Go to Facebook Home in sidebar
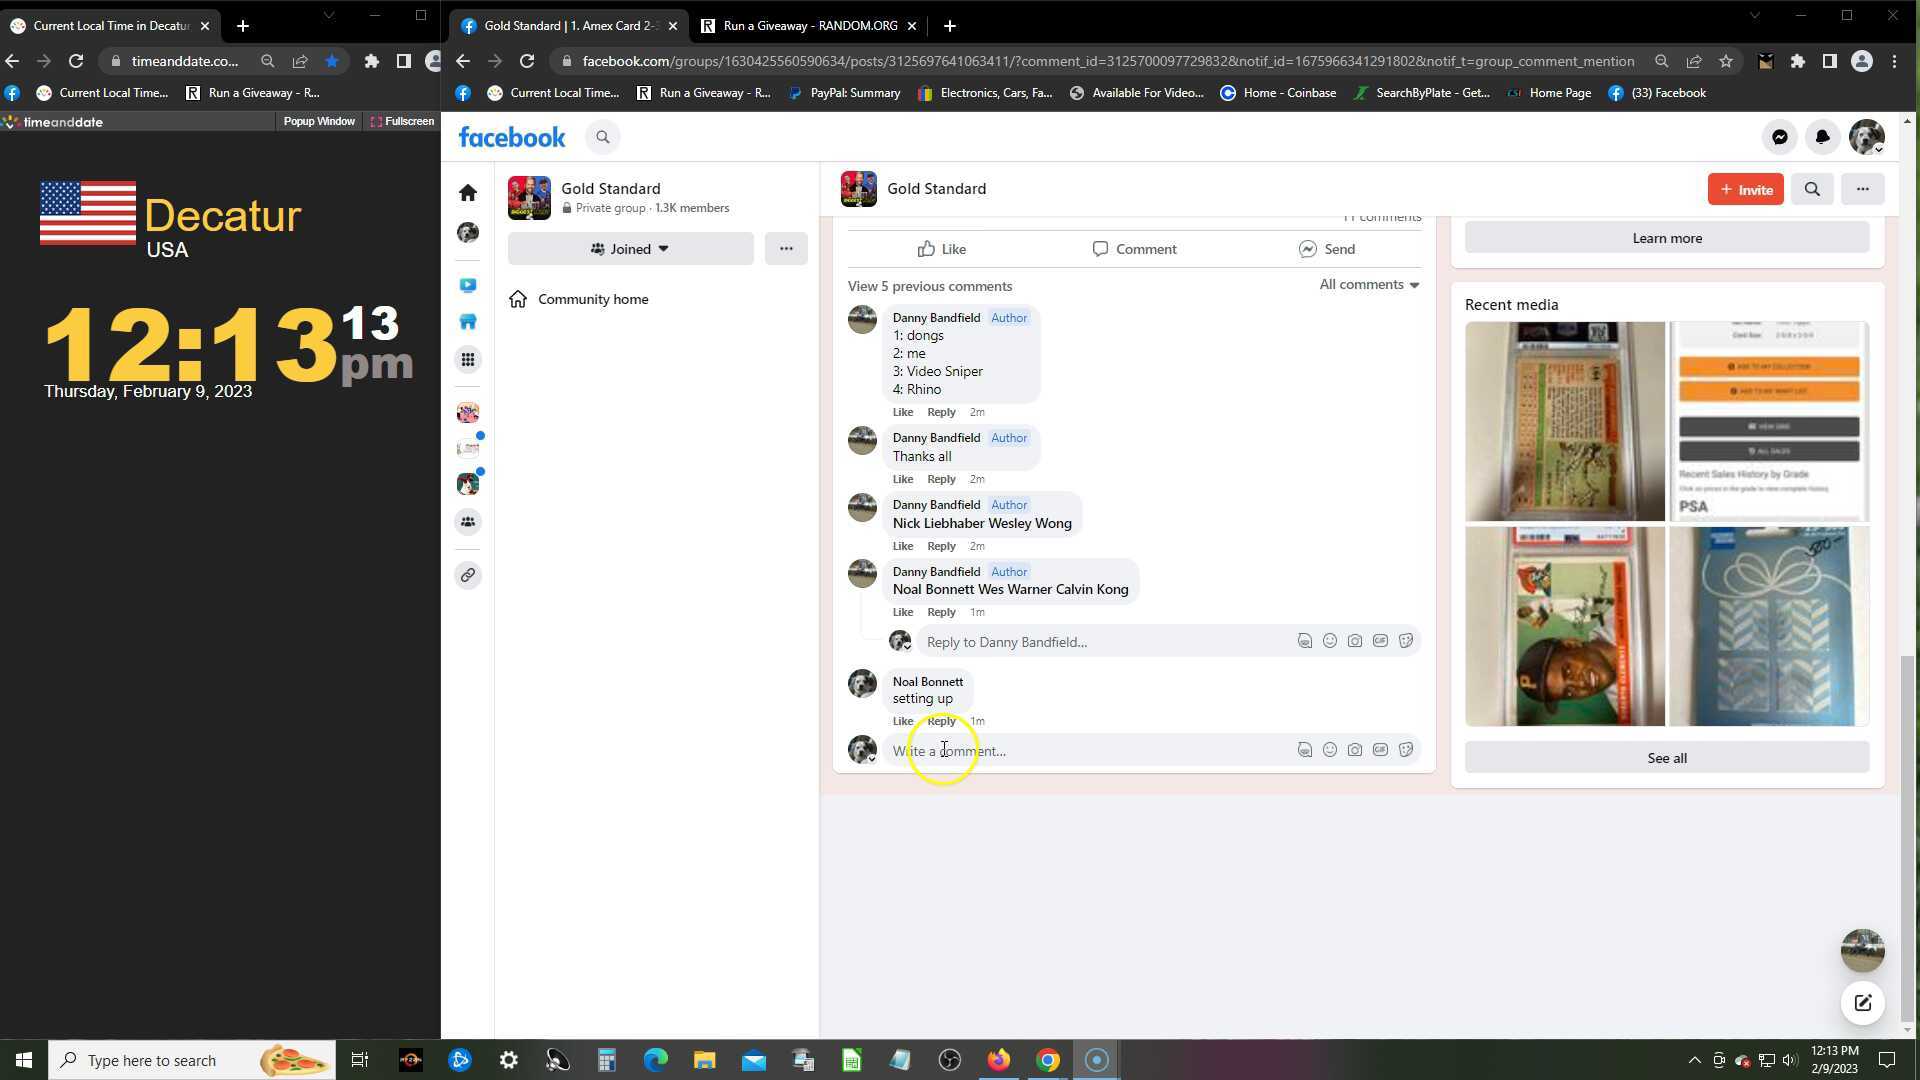1920x1080 pixels. [x=468, y=193]
